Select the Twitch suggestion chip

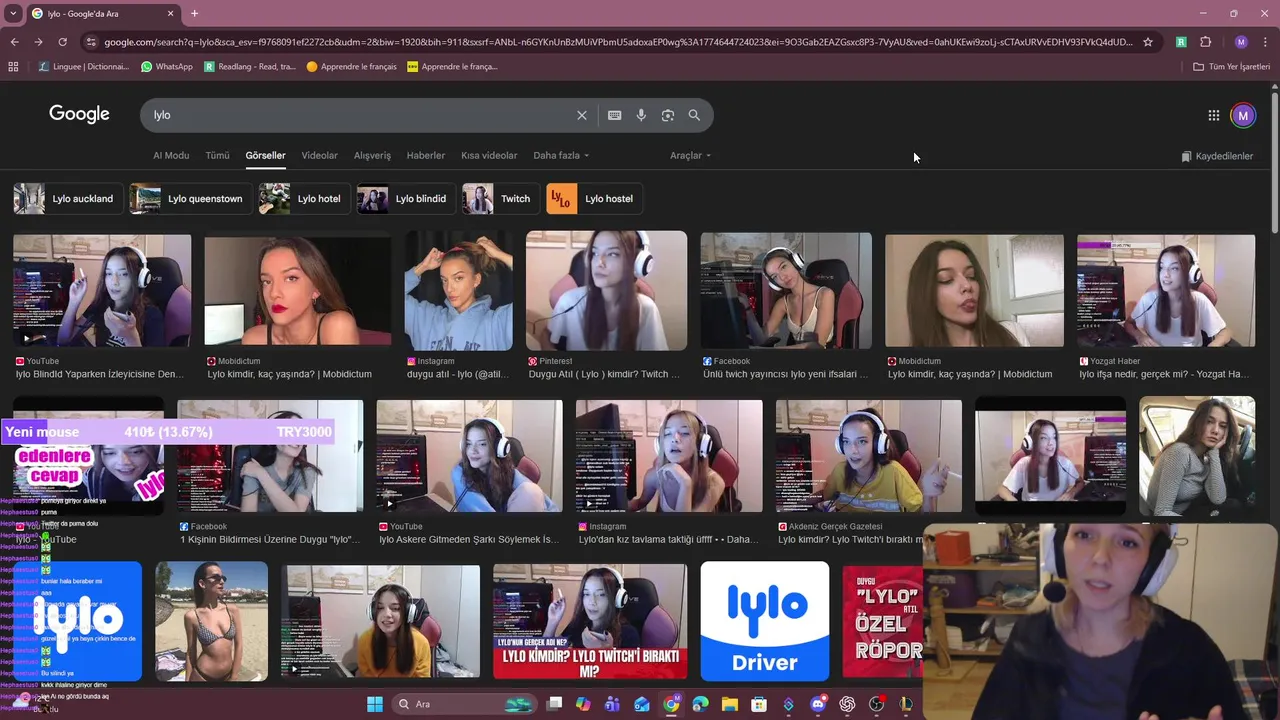click(x=501, y=199)
